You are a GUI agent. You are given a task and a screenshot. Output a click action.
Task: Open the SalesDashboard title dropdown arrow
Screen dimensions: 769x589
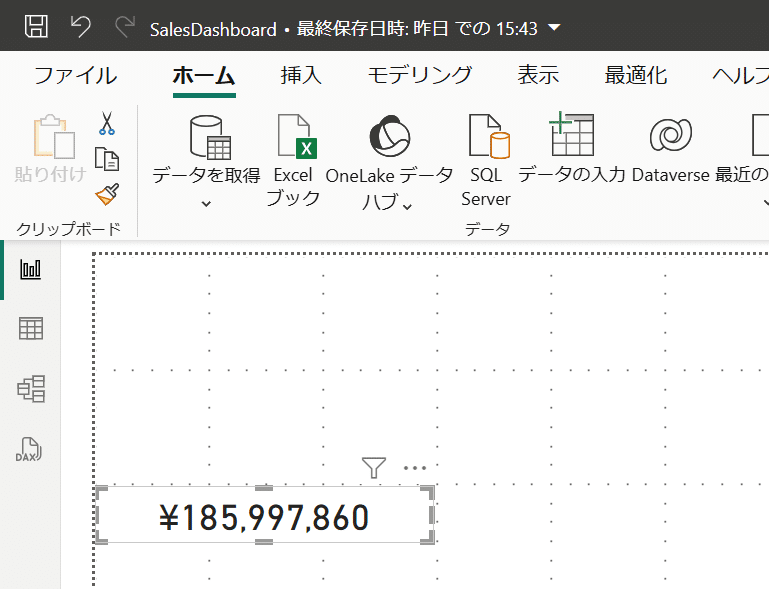554,27
